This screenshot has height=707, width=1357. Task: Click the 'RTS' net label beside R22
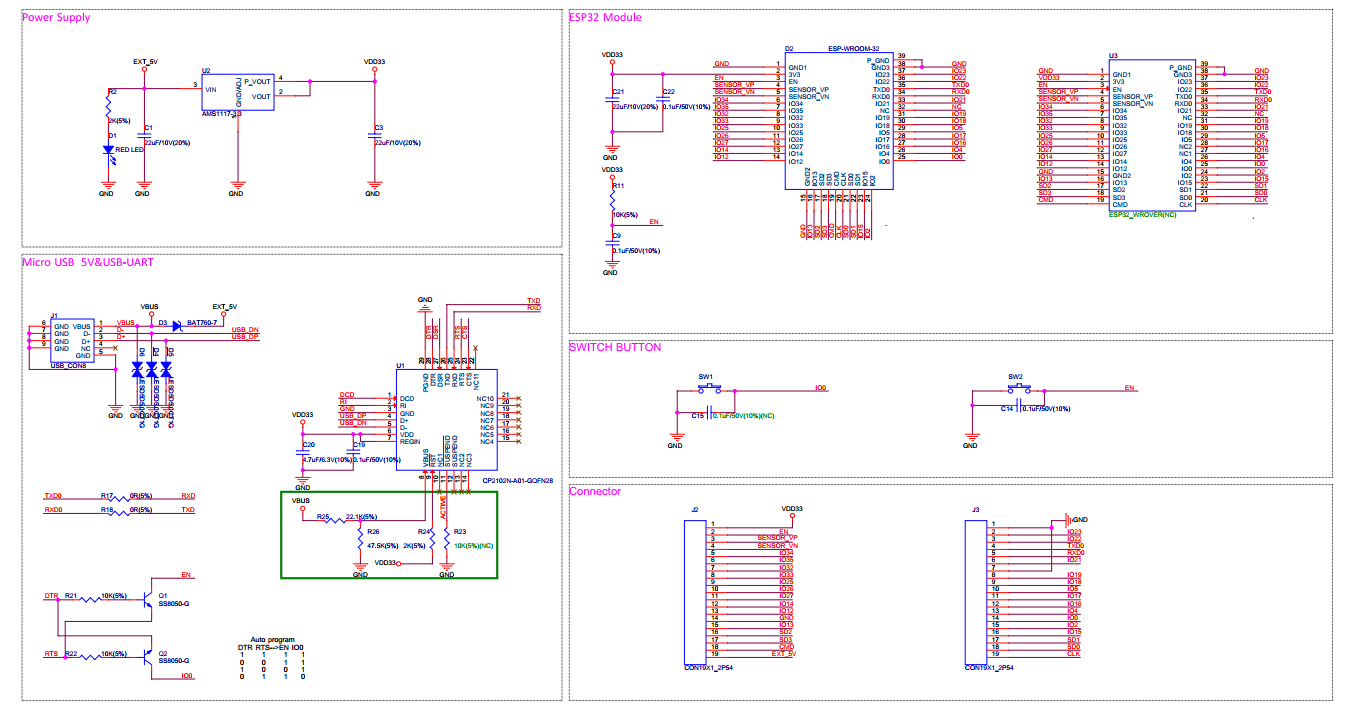tap(51, 654)
